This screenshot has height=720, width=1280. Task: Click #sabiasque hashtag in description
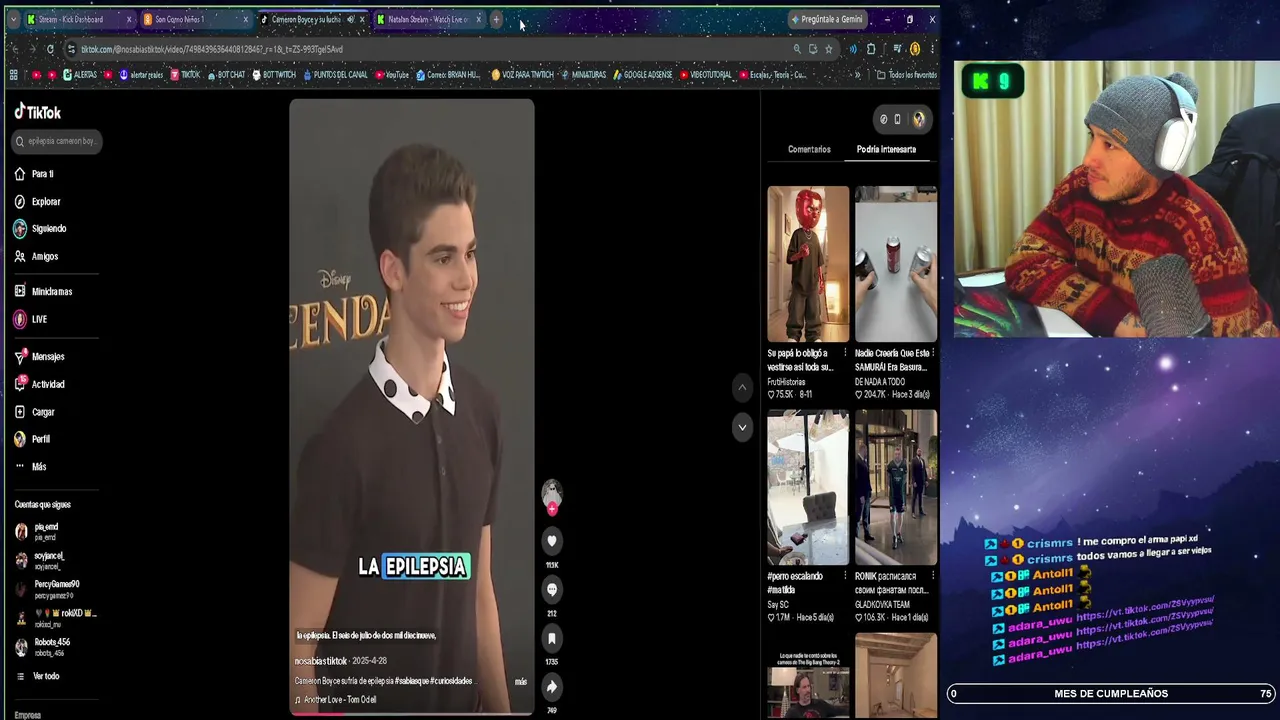tap(413, 681)
